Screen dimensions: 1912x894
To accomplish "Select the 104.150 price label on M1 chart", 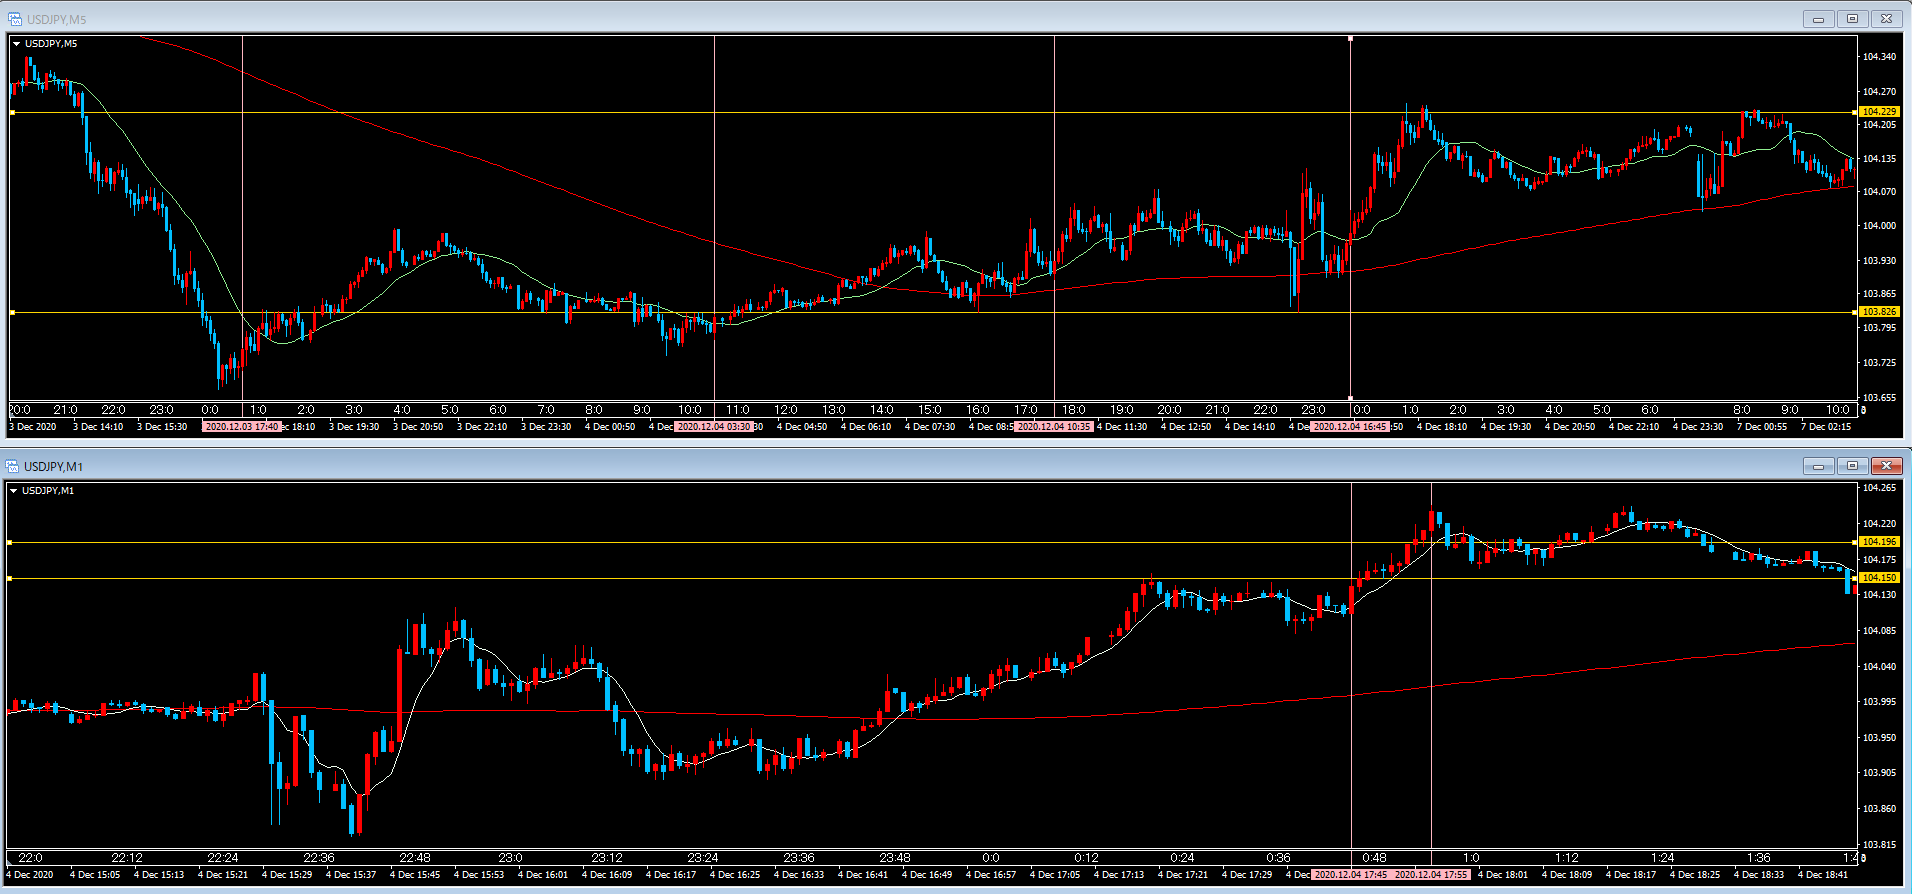I will (x=1879, y=578).
